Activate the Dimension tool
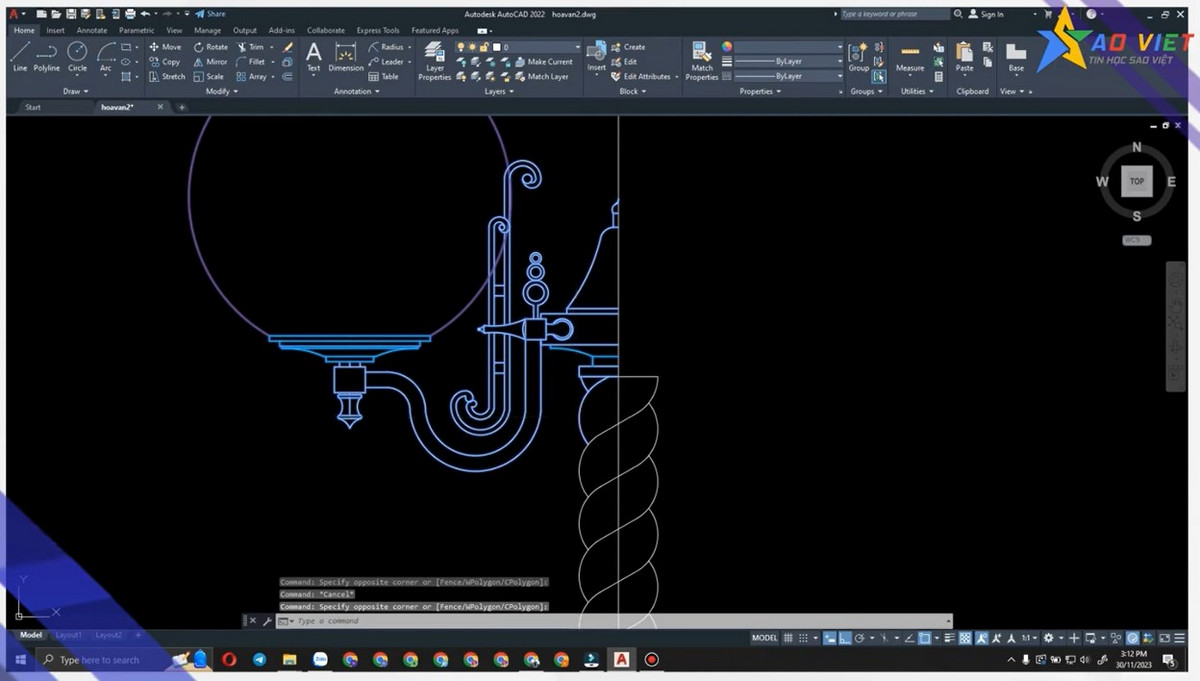1200x681 pixels. [x=345, y=62]
